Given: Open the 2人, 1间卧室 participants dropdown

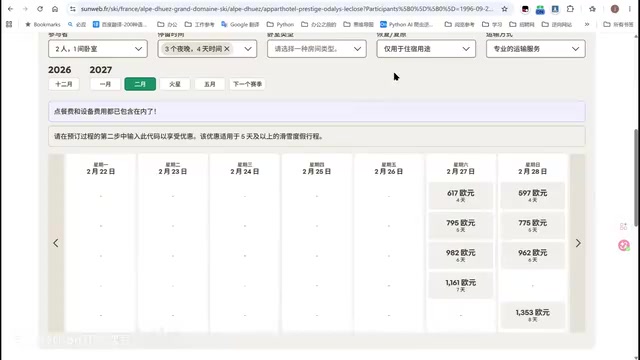Looking at the screenshot, I should pyautogui.click(x=98, y=49).
